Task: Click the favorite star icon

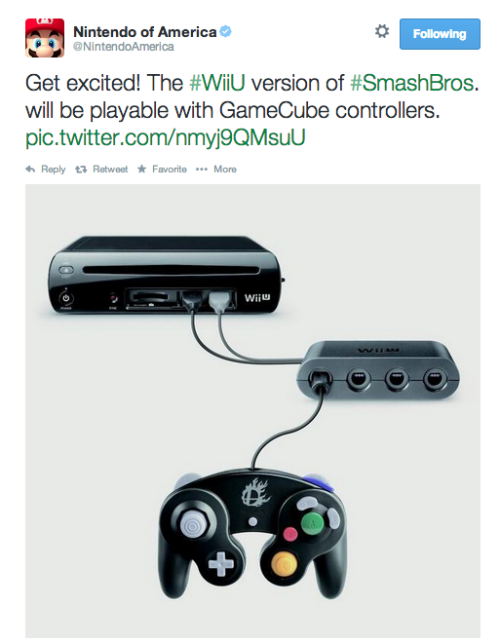Action: (142, 169)
